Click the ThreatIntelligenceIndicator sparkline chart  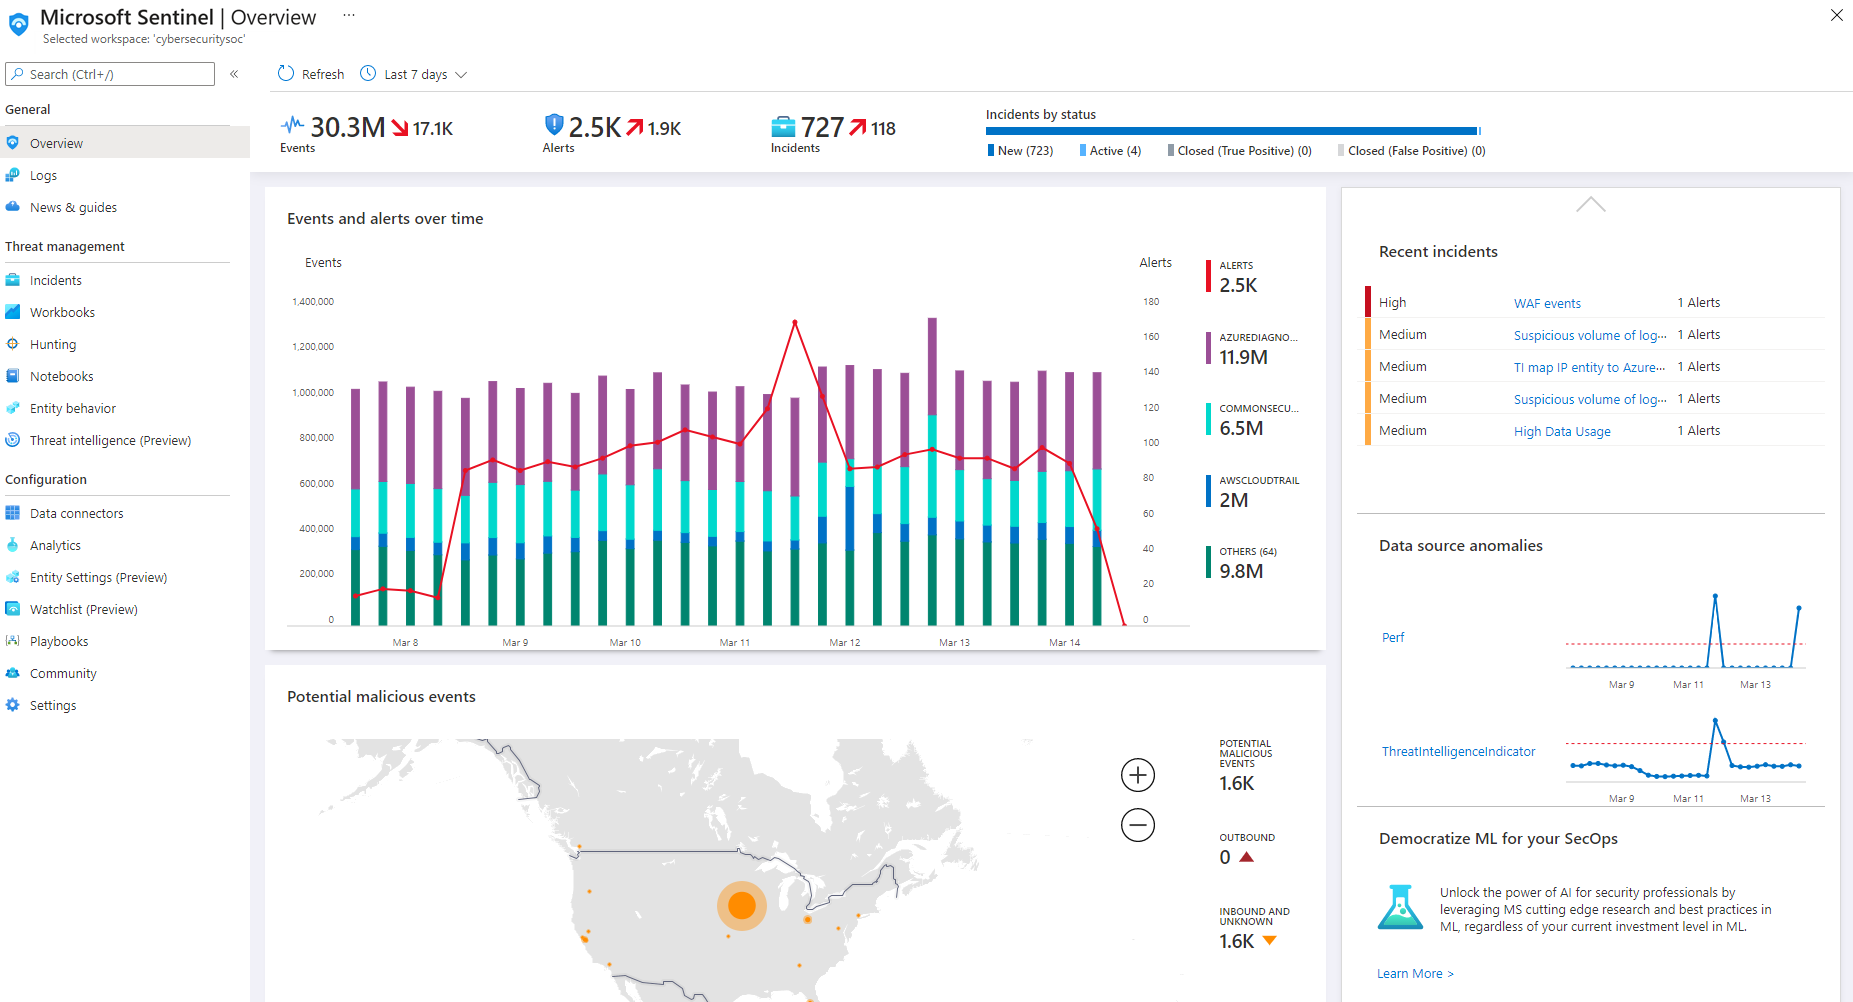pos(1685,750)
